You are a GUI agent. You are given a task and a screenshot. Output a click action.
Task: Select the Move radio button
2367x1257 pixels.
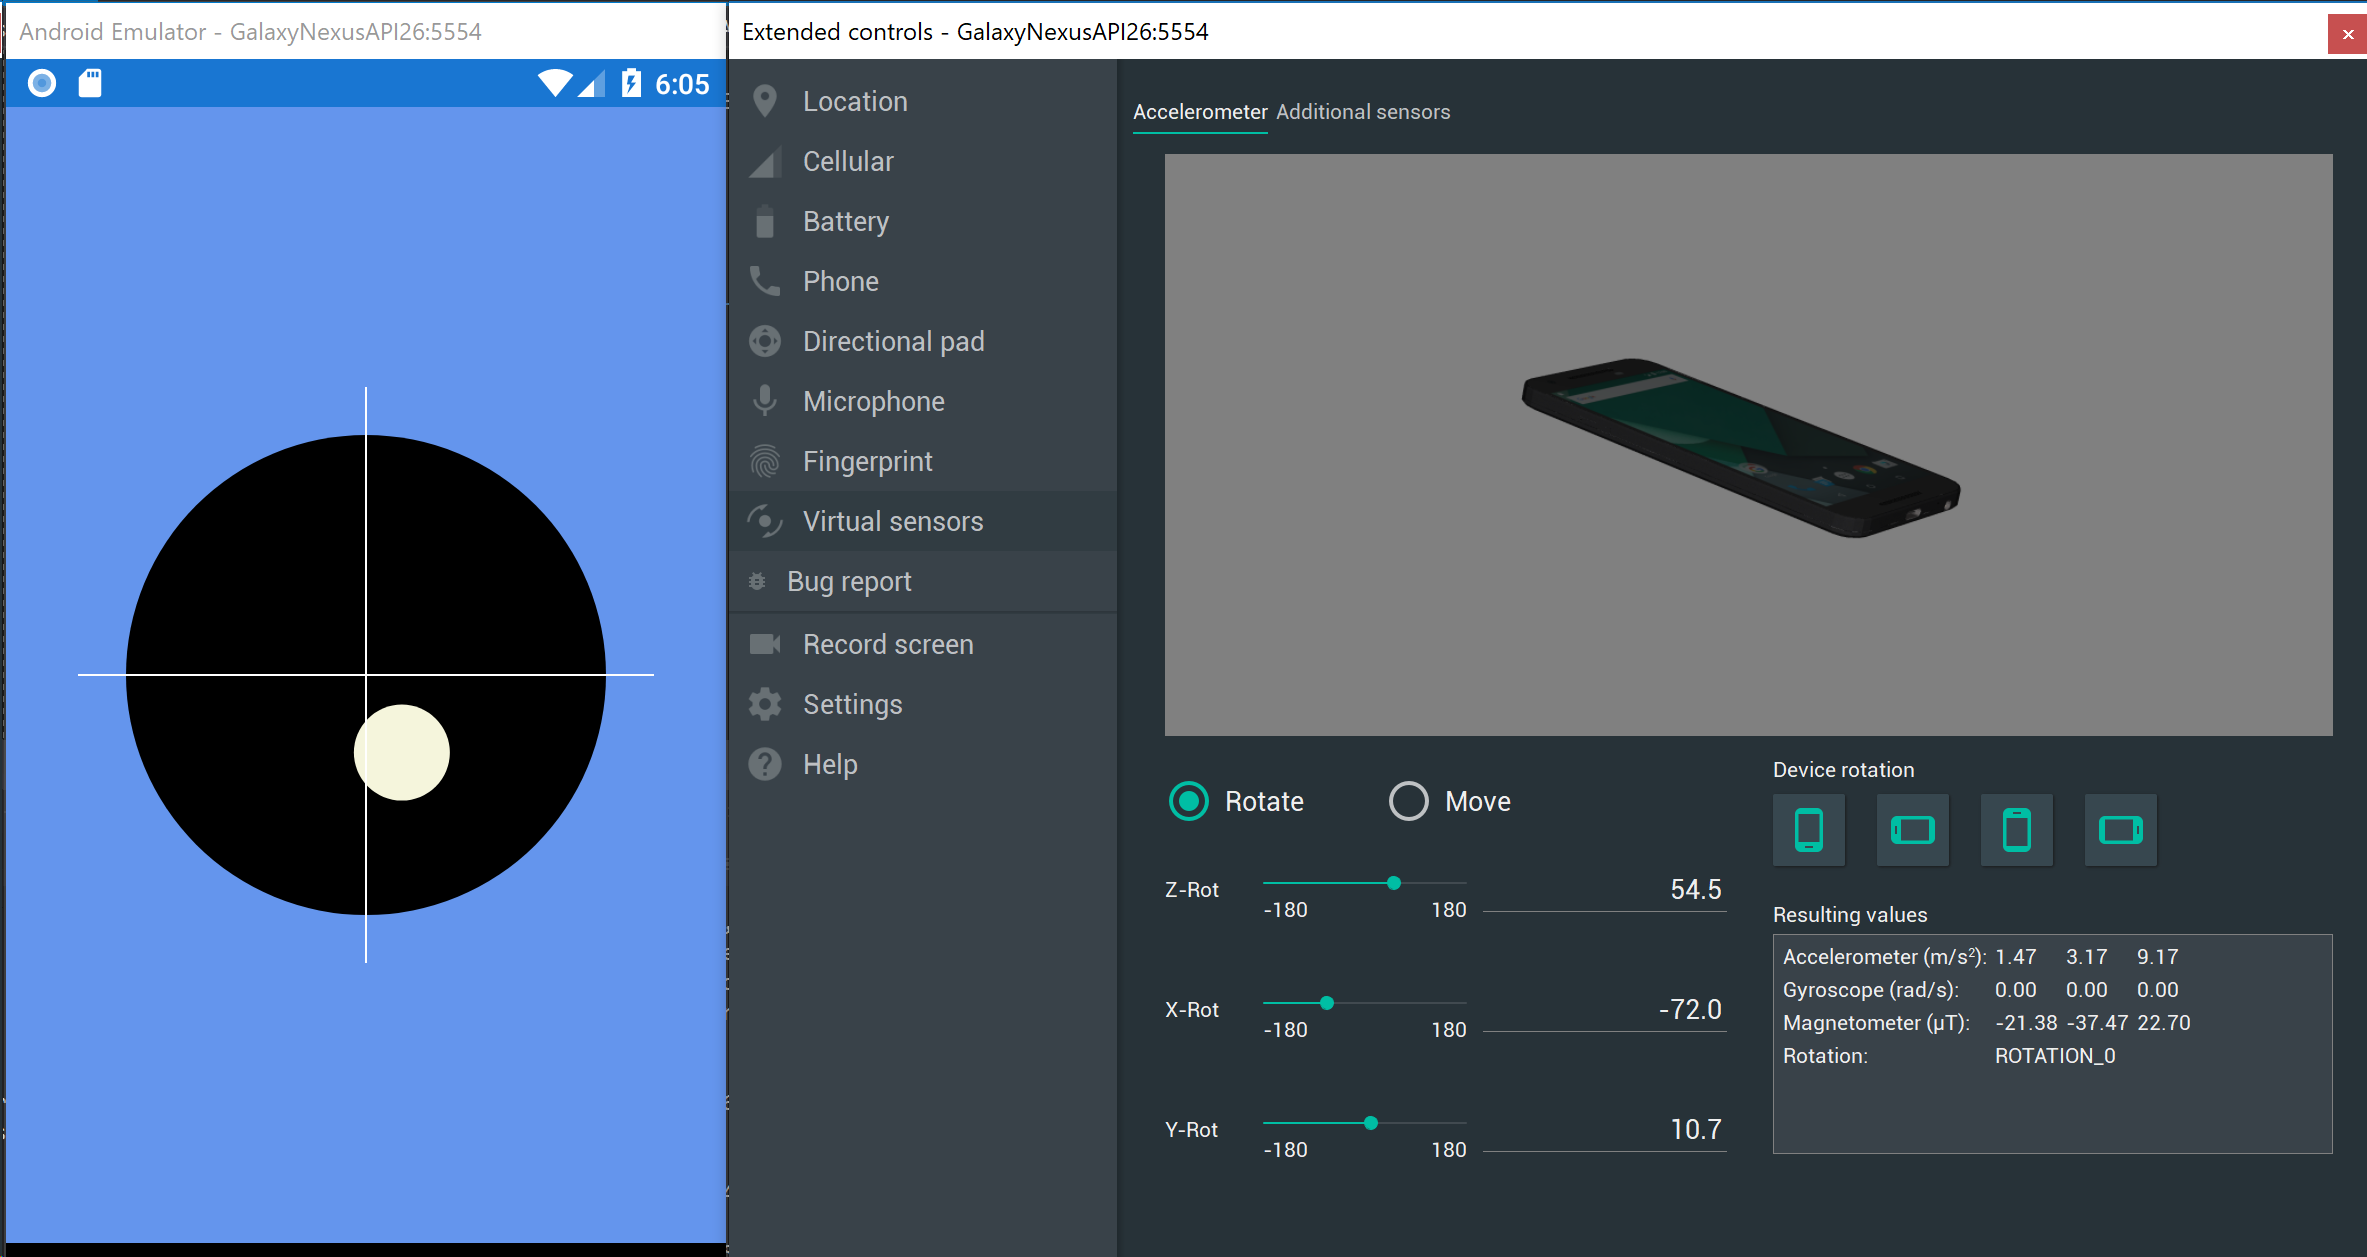point(1408,801)
